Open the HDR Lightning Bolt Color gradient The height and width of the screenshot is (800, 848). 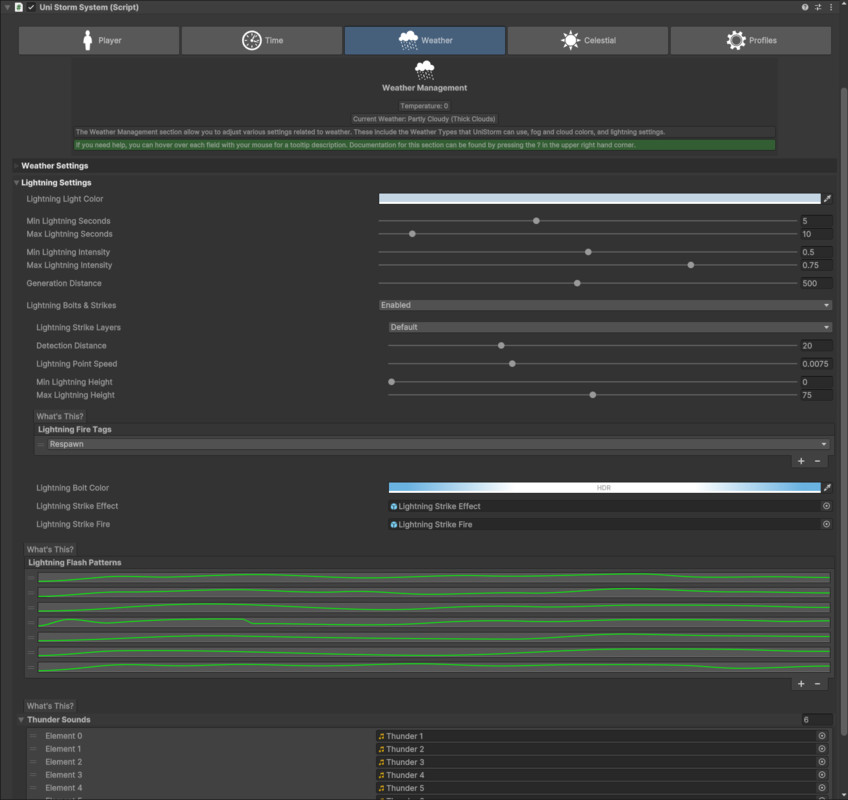click(604, 487)
